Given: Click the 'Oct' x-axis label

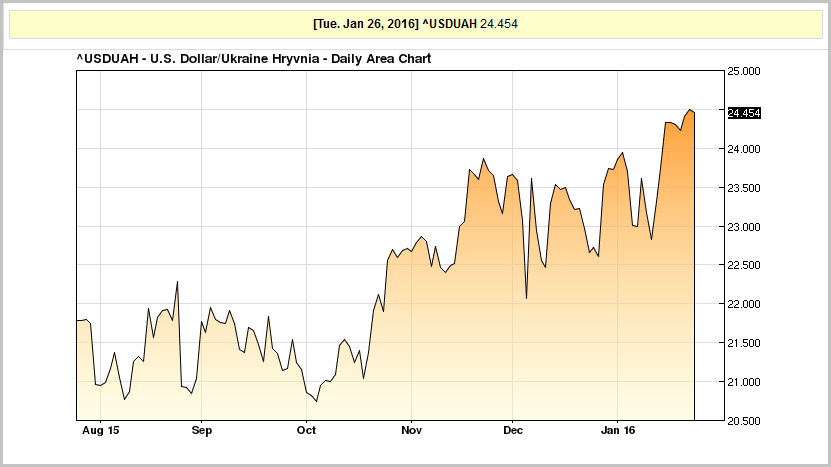Looking at the screenshot, I should coord(306,430).
